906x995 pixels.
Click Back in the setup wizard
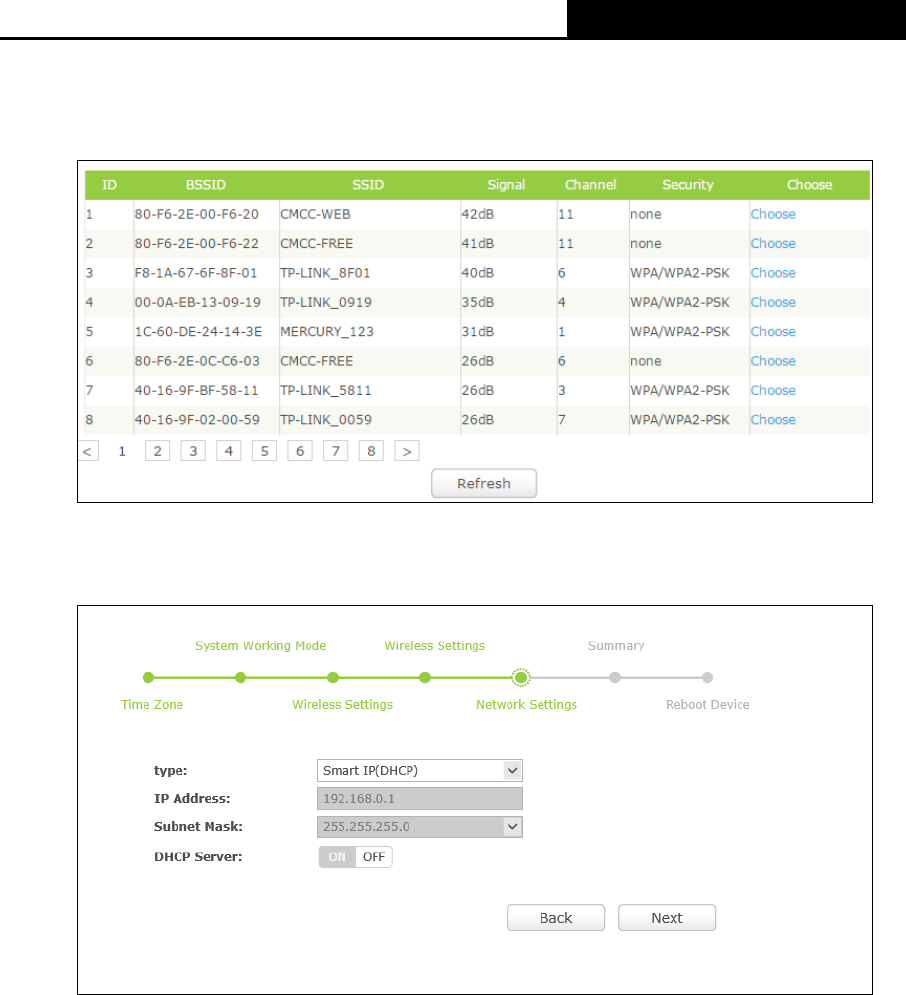(556, 918)
